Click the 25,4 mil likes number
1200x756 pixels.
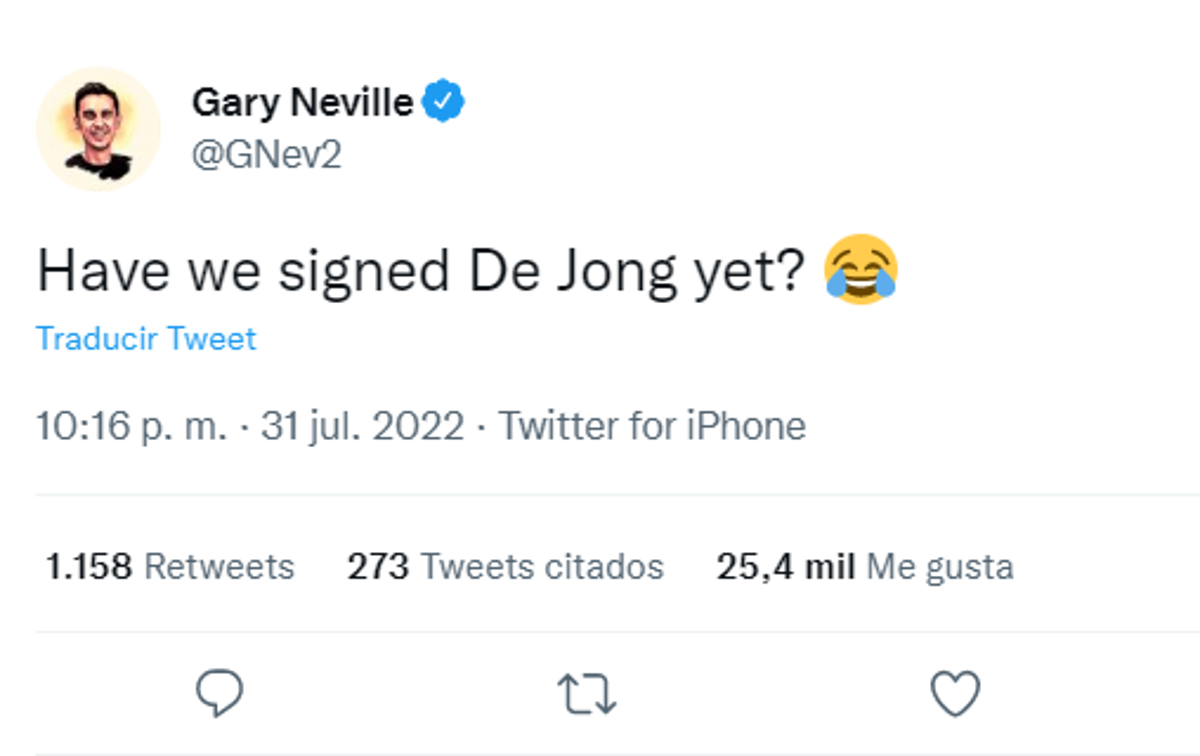pos(785,567)
